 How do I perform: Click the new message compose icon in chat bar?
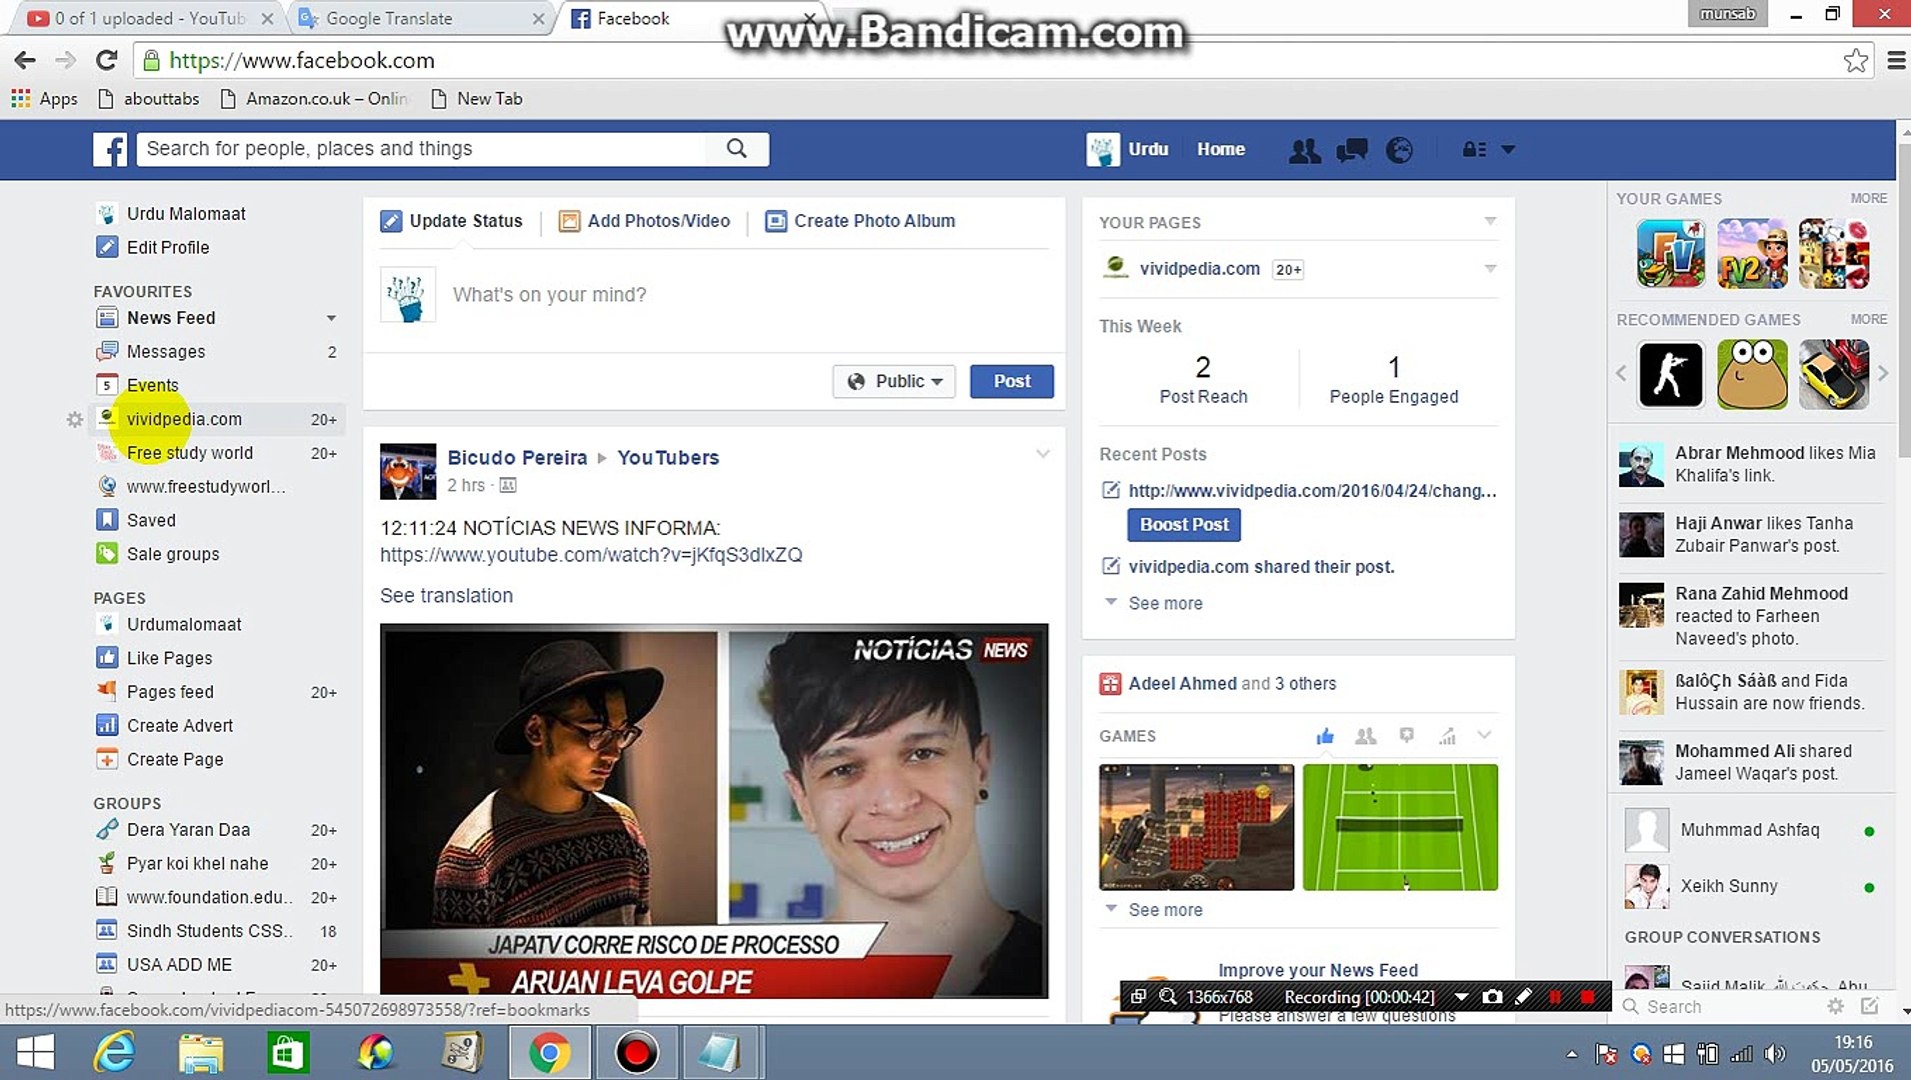coord(1869,1006)
